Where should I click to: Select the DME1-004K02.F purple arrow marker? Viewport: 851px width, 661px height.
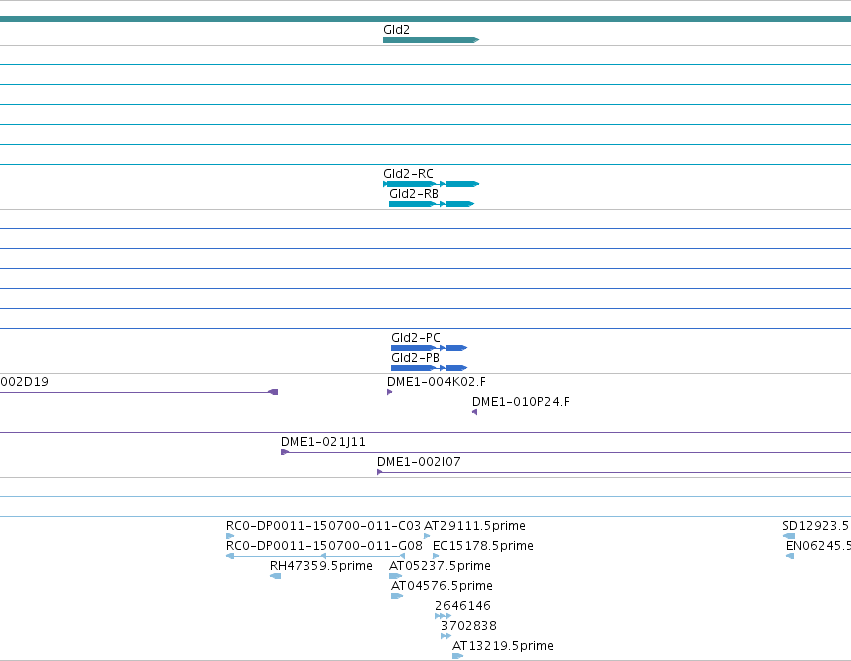click(389, 392)
